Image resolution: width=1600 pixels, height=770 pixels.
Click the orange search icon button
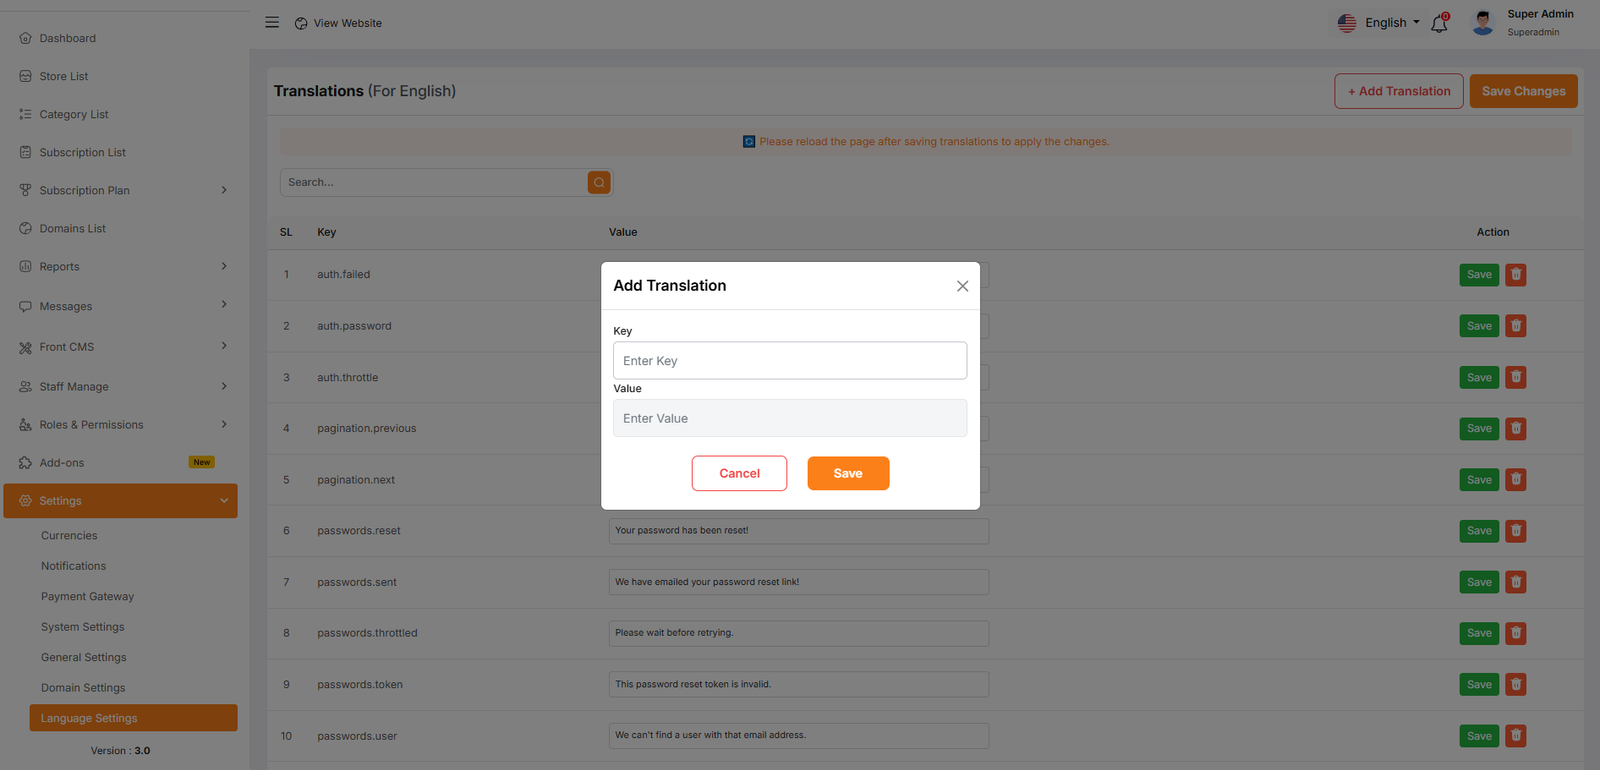(x=599, y=182)
